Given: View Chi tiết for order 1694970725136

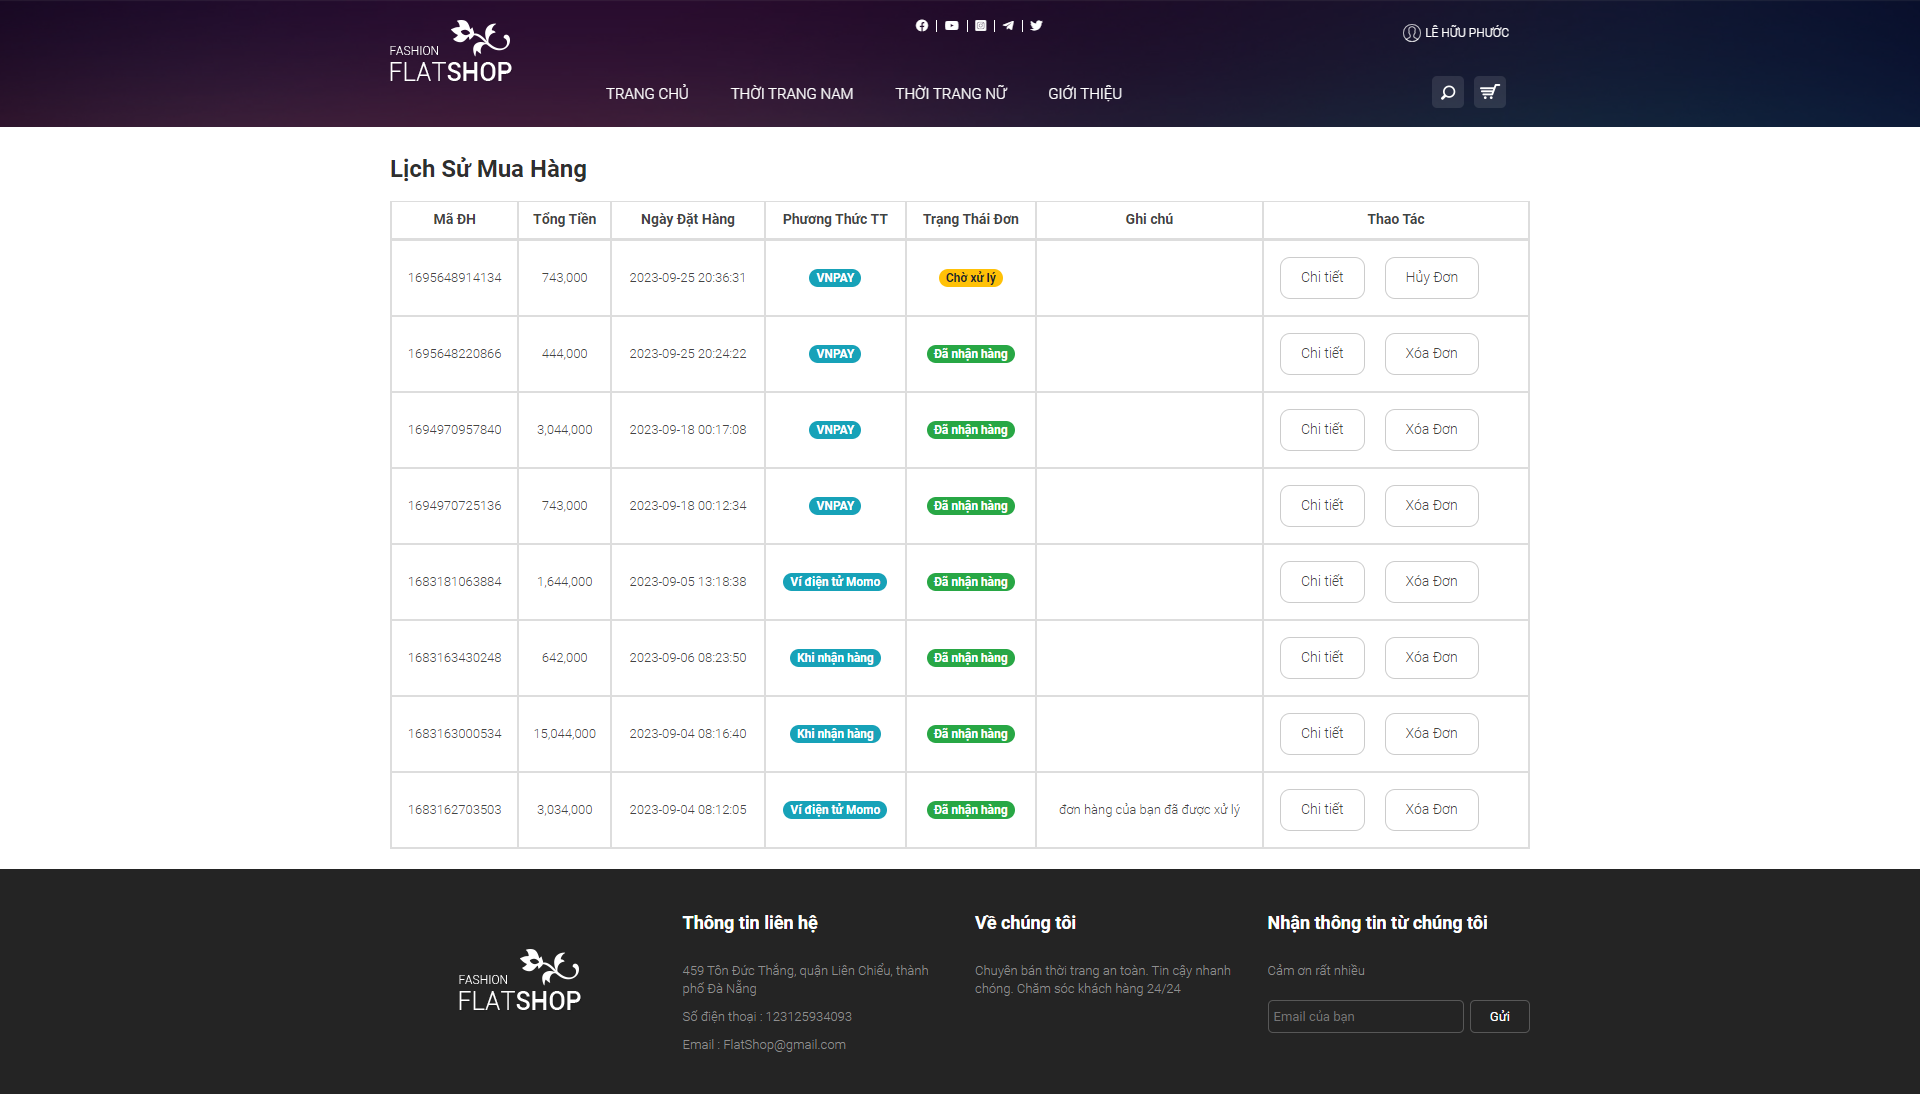Looking at the screenshot, I should coord(1322,506).
